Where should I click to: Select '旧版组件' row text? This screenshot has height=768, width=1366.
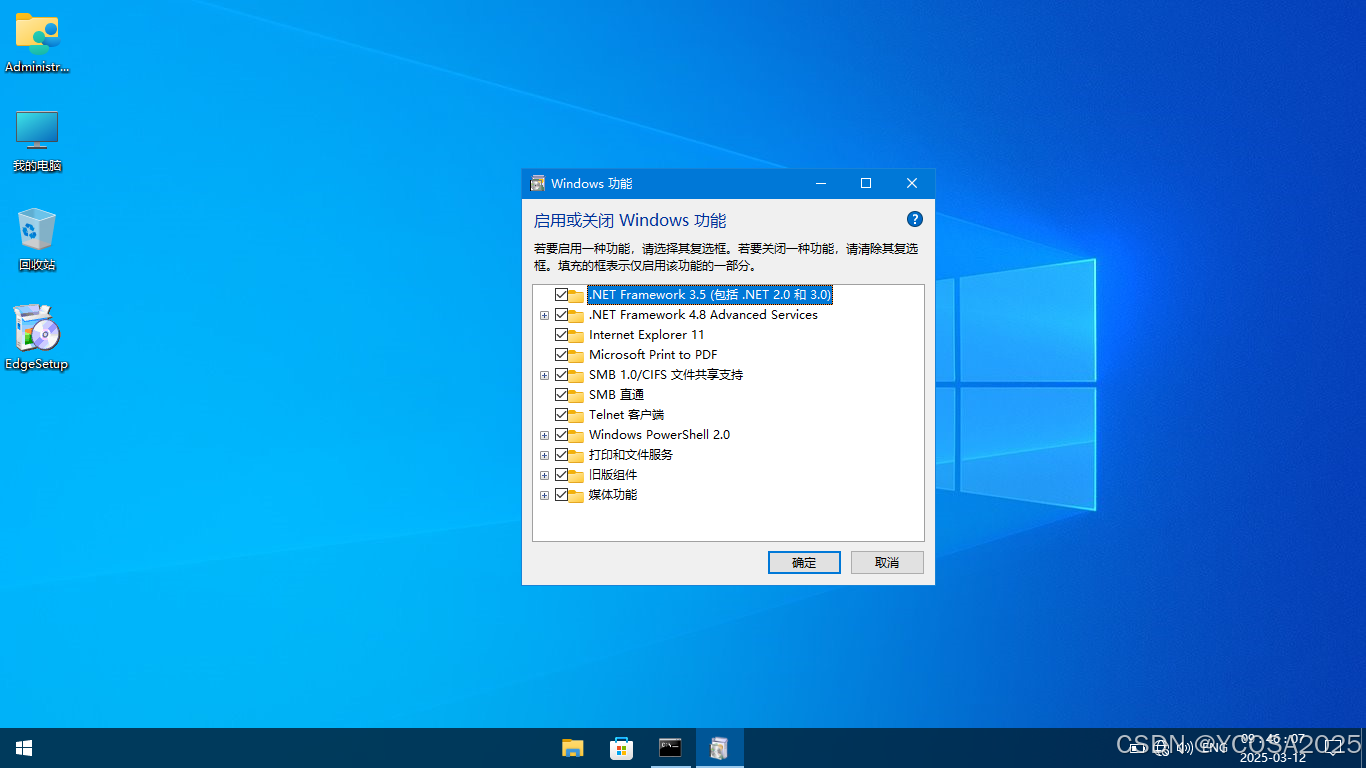pyautogui.click(x=613, y=475)
